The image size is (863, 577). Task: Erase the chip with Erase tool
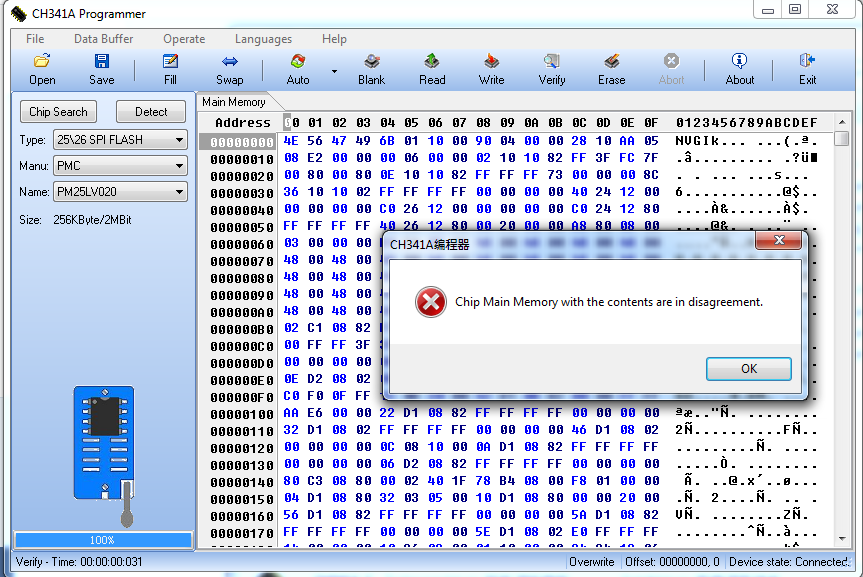[x=611, y=69]
